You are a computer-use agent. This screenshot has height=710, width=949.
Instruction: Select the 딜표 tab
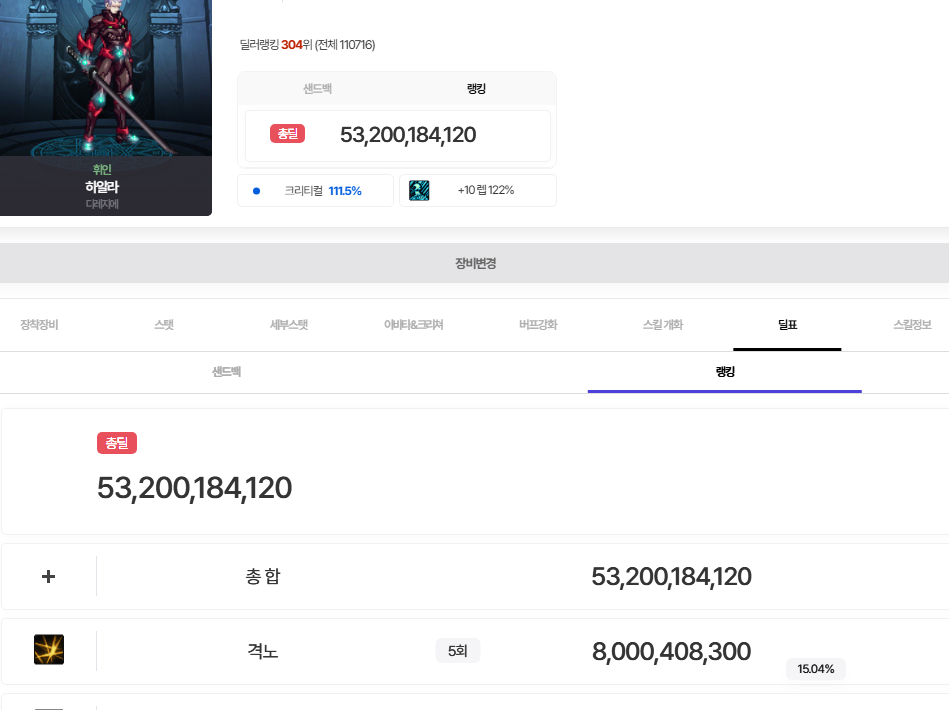click(x=787, y=325)
